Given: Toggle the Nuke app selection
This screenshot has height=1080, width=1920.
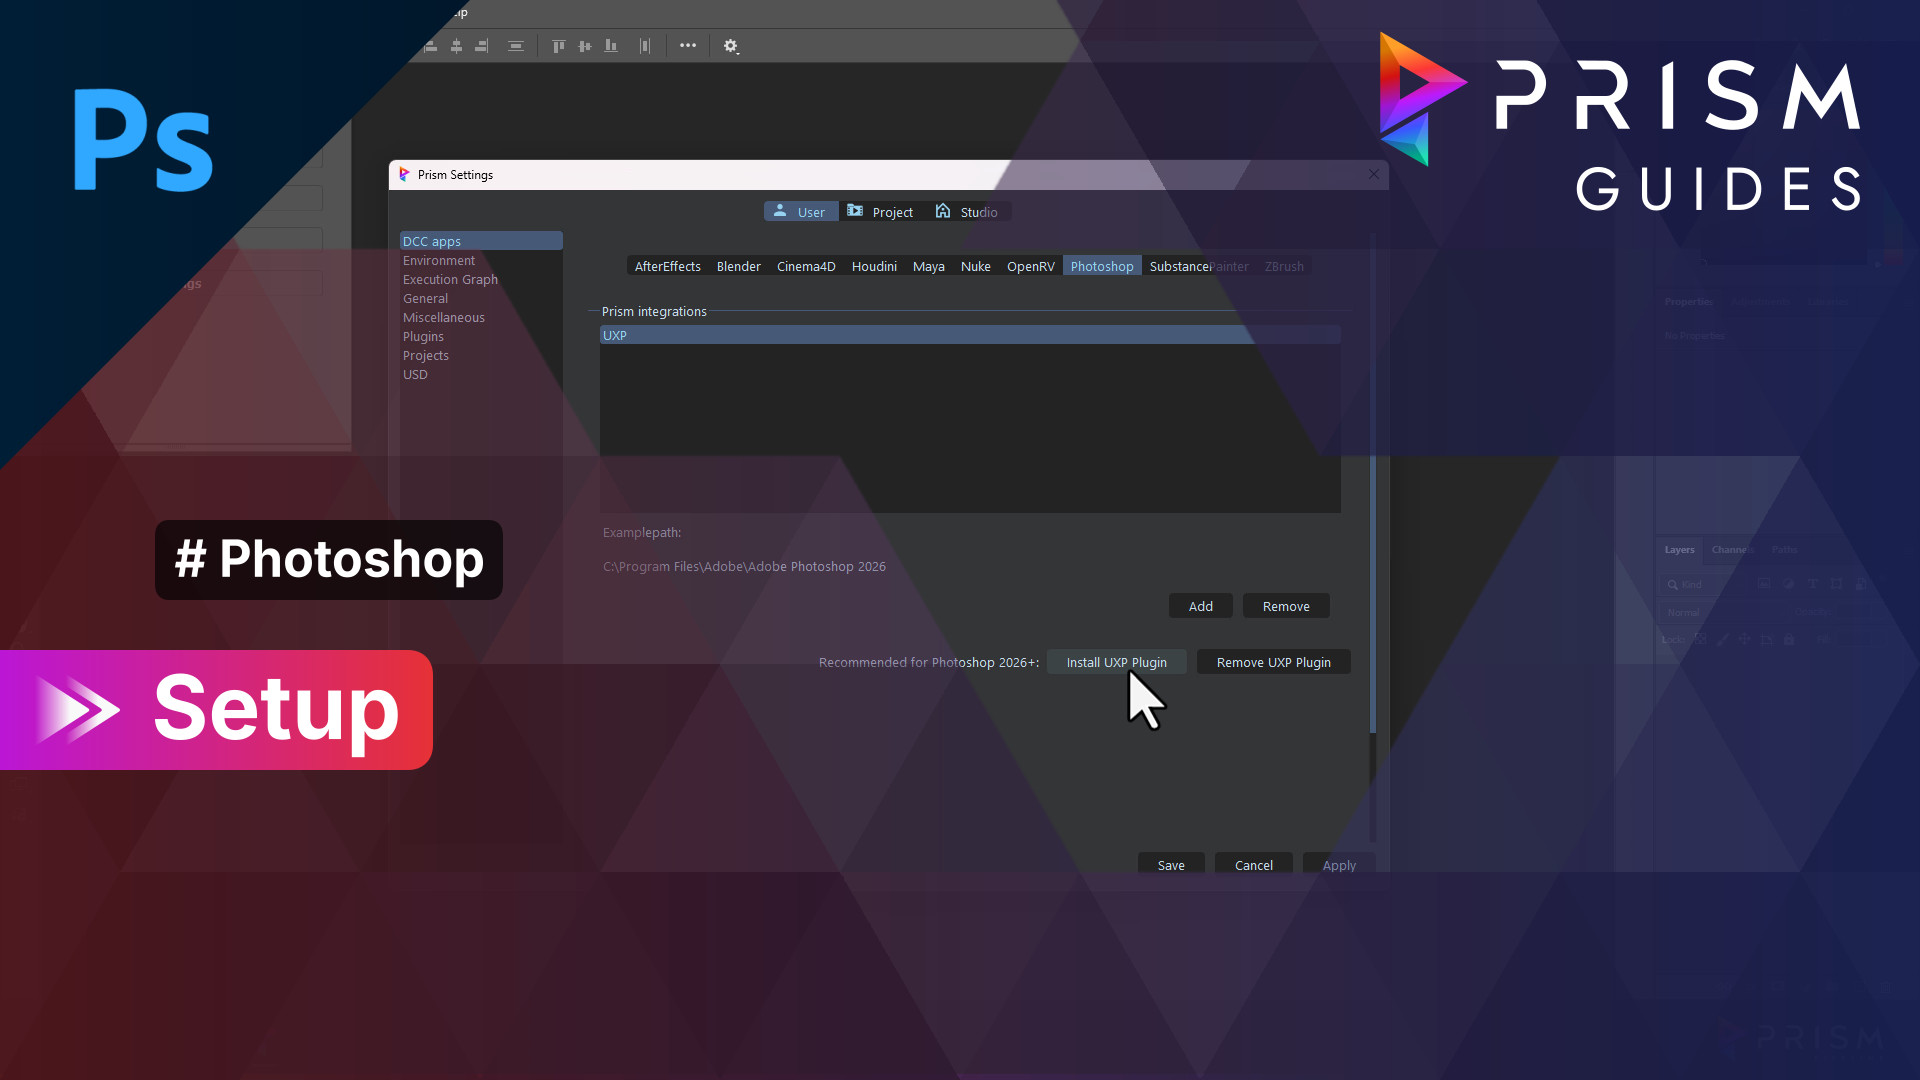Looking at the screenshot, I should point(975,266).
